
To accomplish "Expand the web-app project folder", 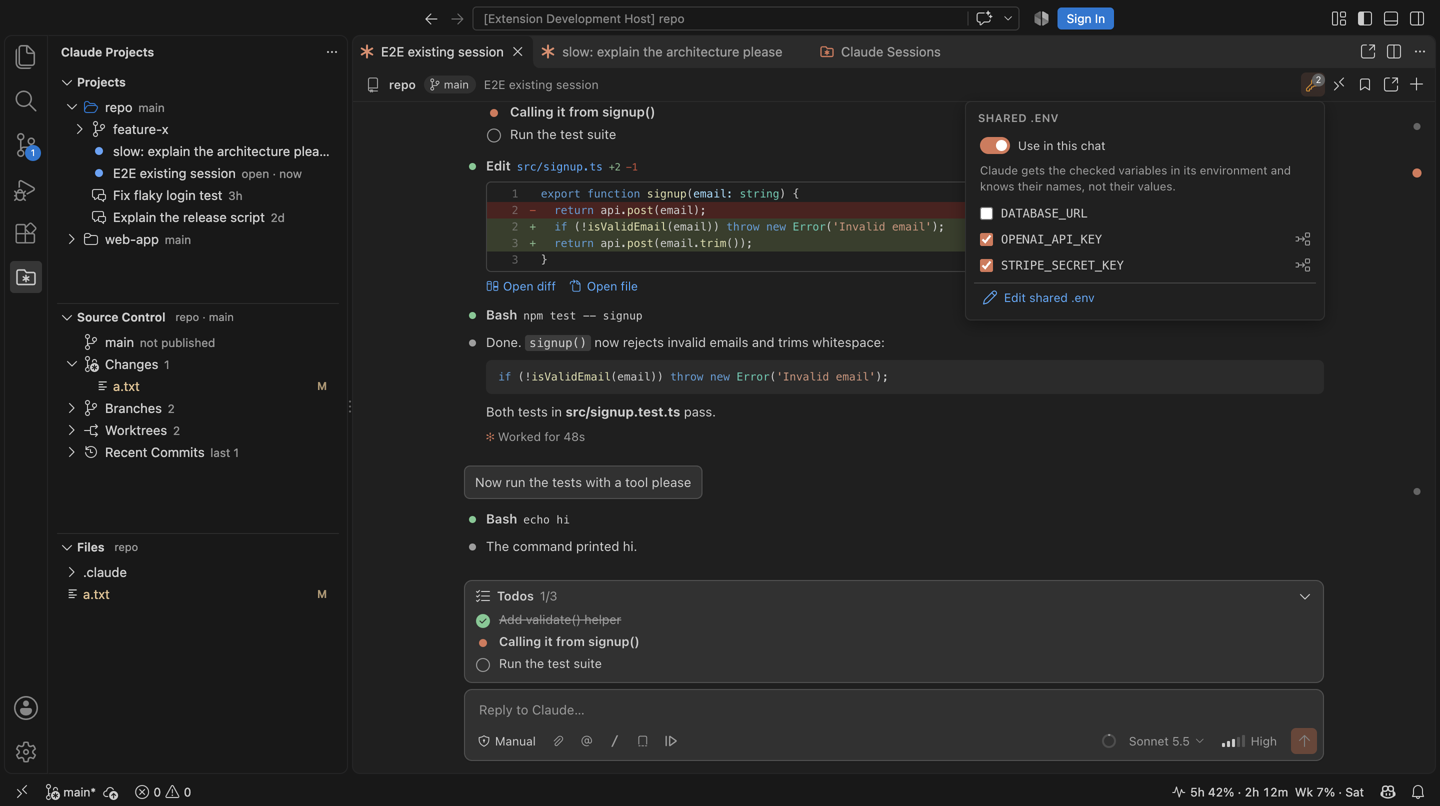I will (x=72, y=240).
